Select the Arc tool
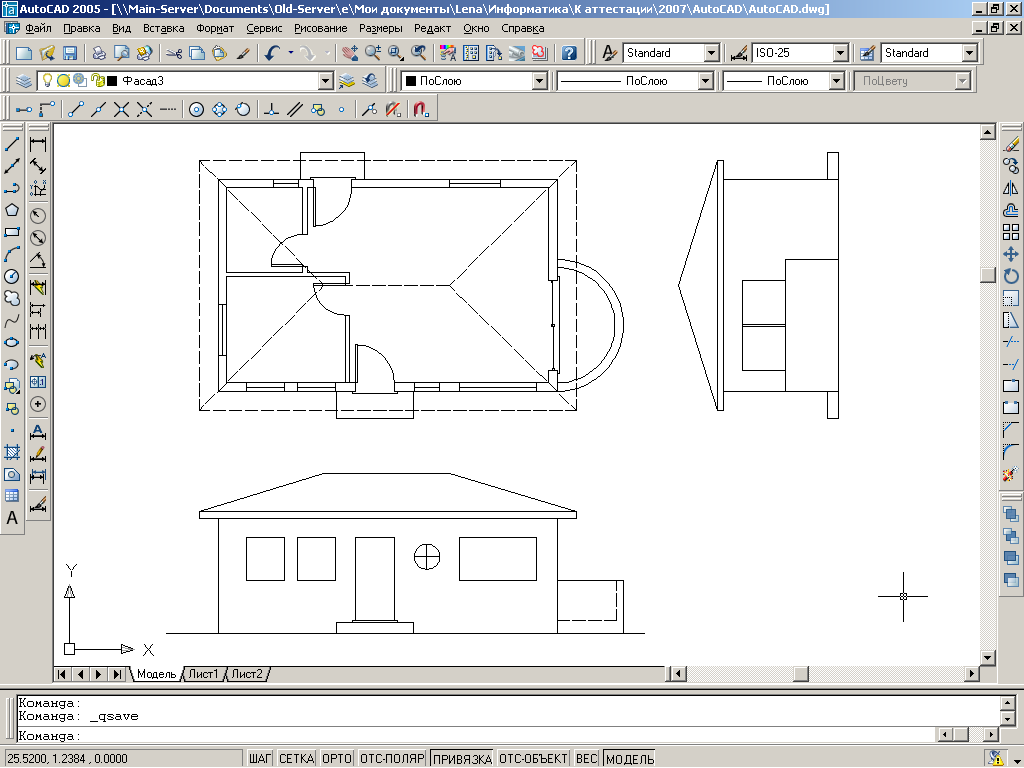1024x768 pixels. (12, 254)
